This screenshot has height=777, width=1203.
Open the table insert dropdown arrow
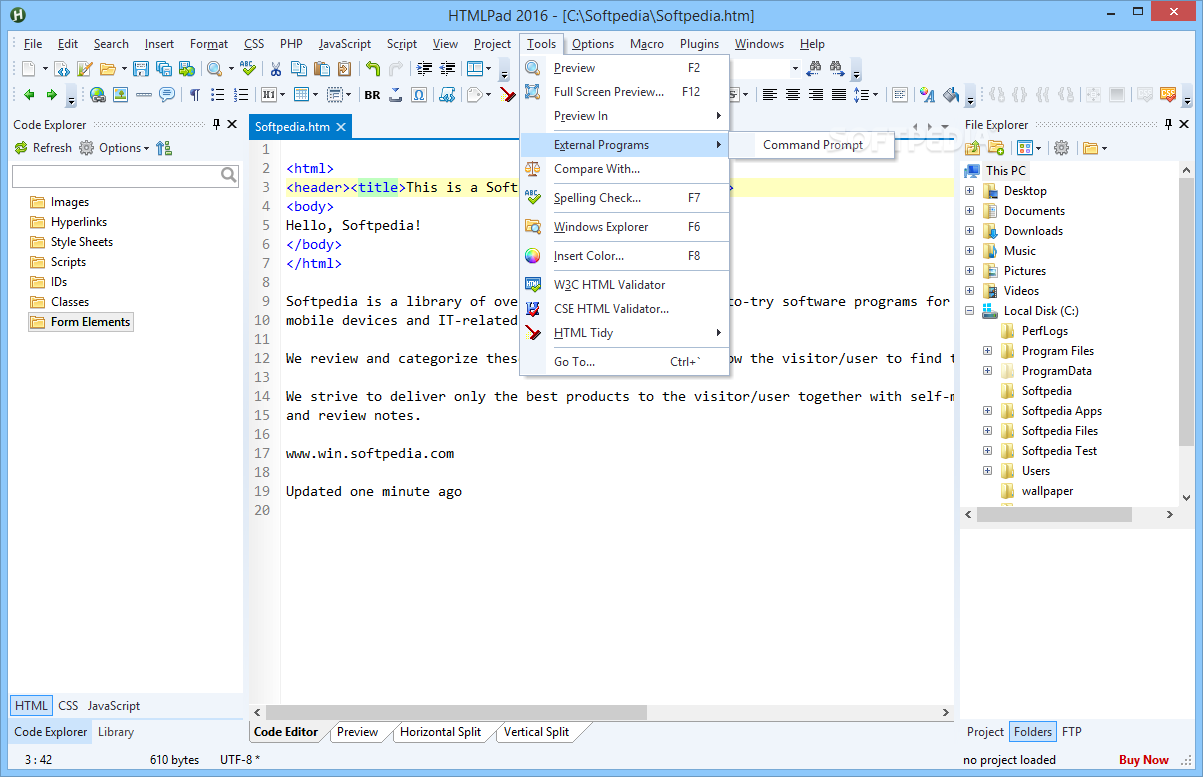coord(315,95)
